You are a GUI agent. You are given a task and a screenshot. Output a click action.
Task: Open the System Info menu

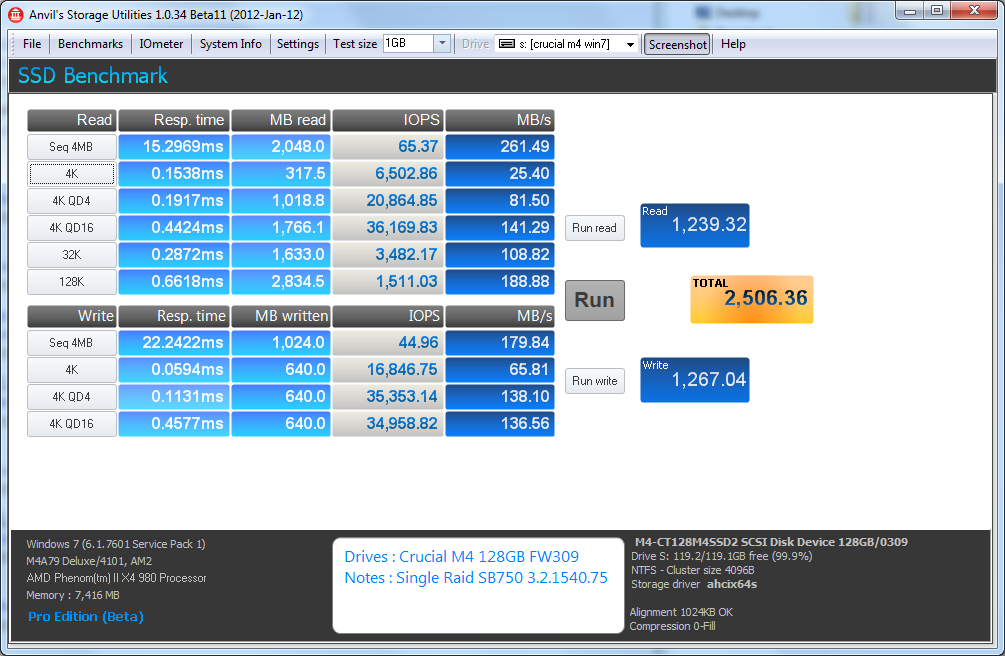point(231,44)
